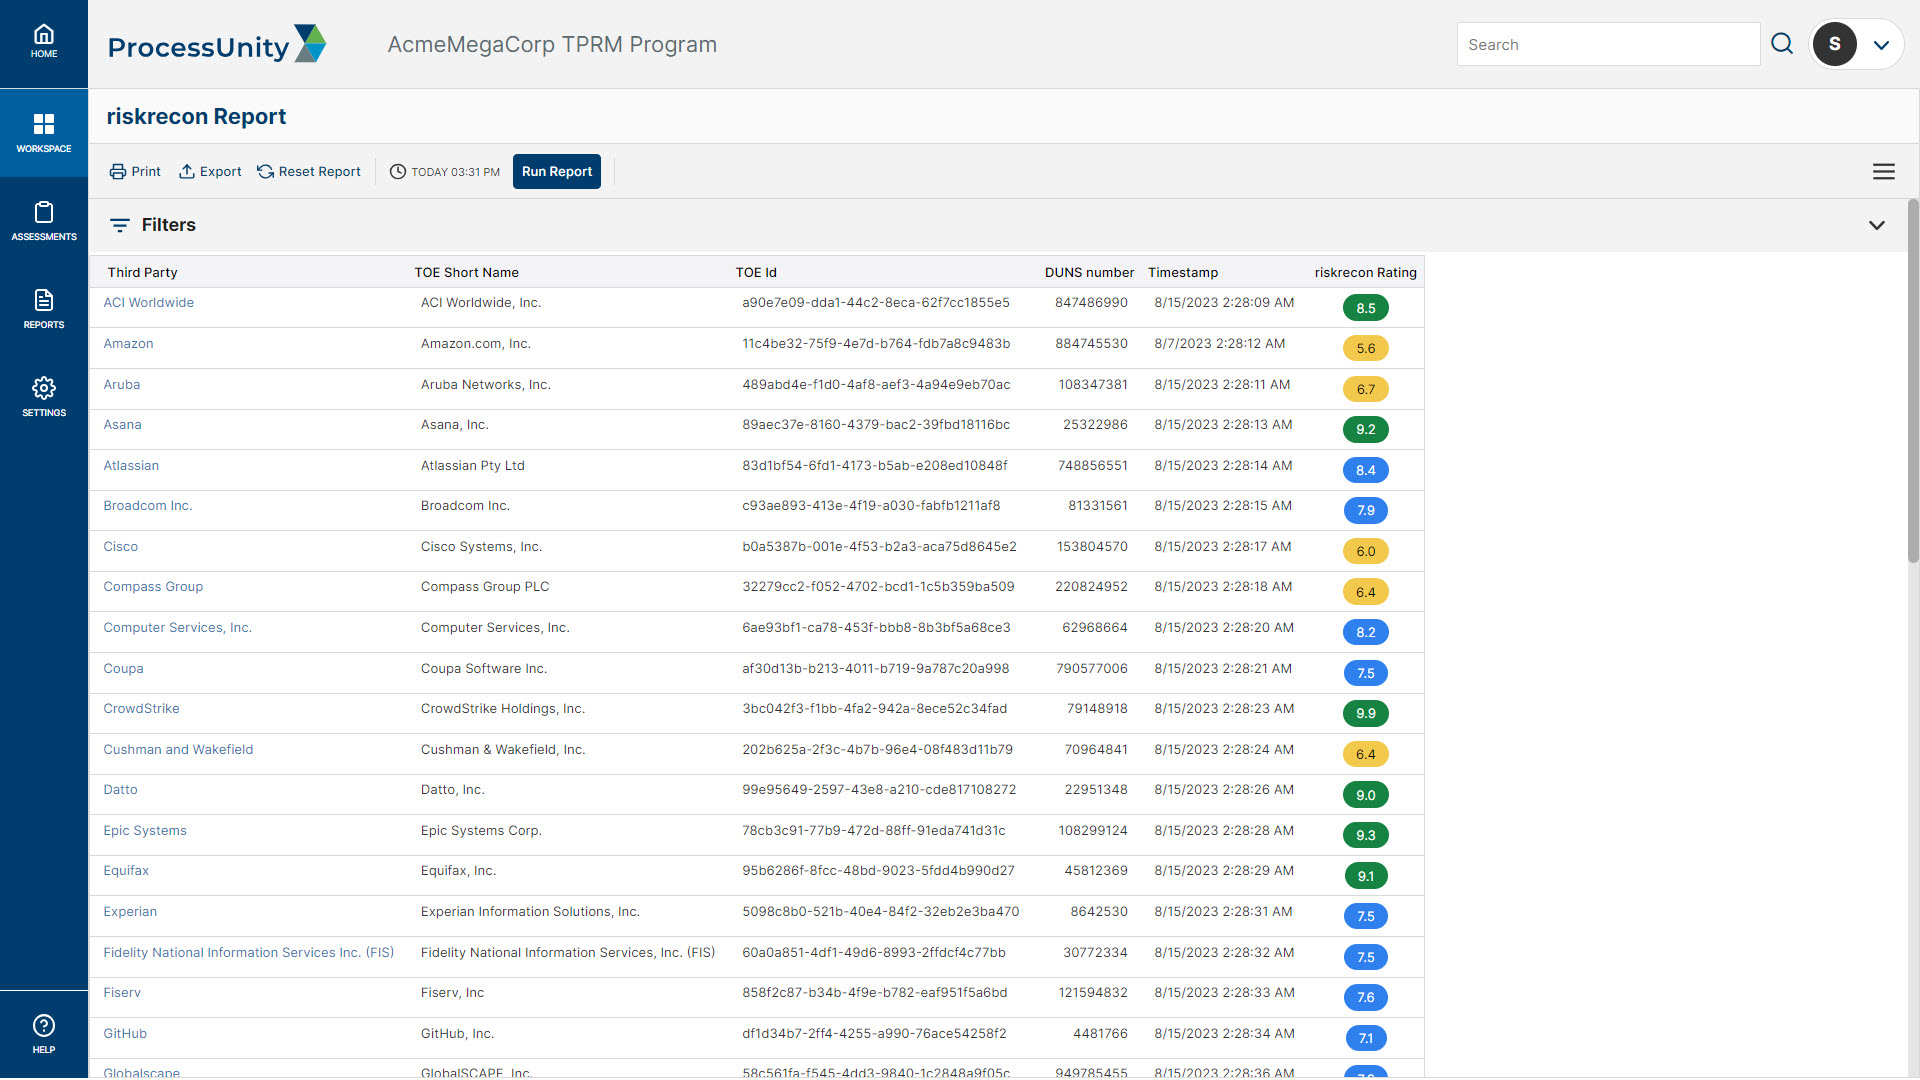Click the ACI Worldwide 8.5 rating badge
The image size is (1920, 1080).
[1365, 309]
